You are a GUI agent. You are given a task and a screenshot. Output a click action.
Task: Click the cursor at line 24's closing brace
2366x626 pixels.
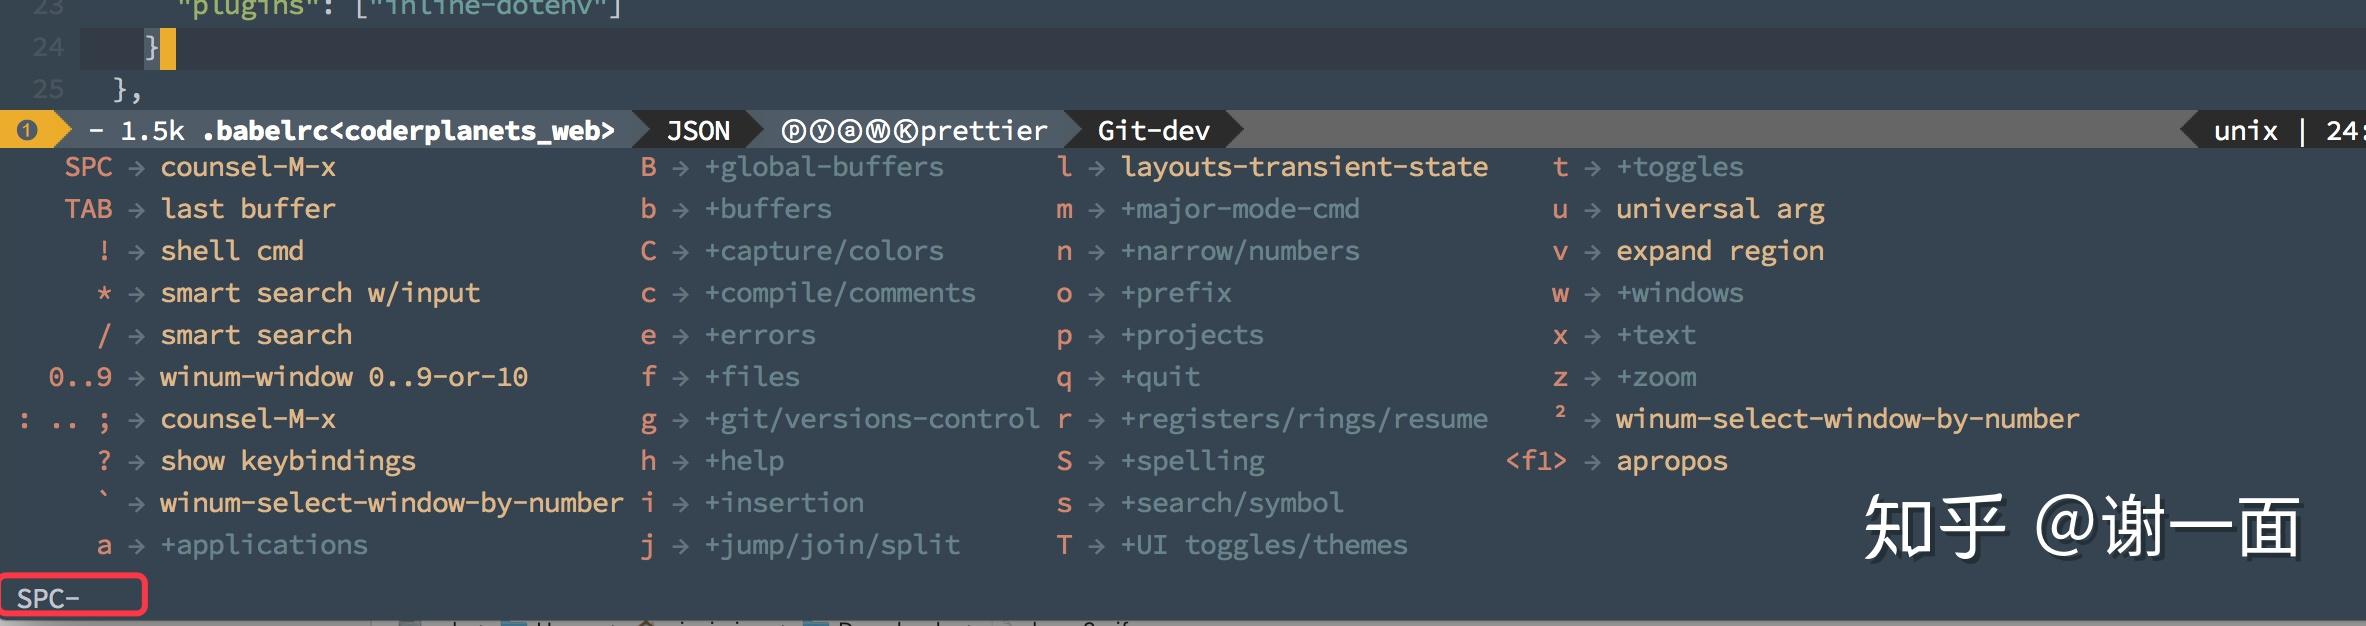point(168,48)
